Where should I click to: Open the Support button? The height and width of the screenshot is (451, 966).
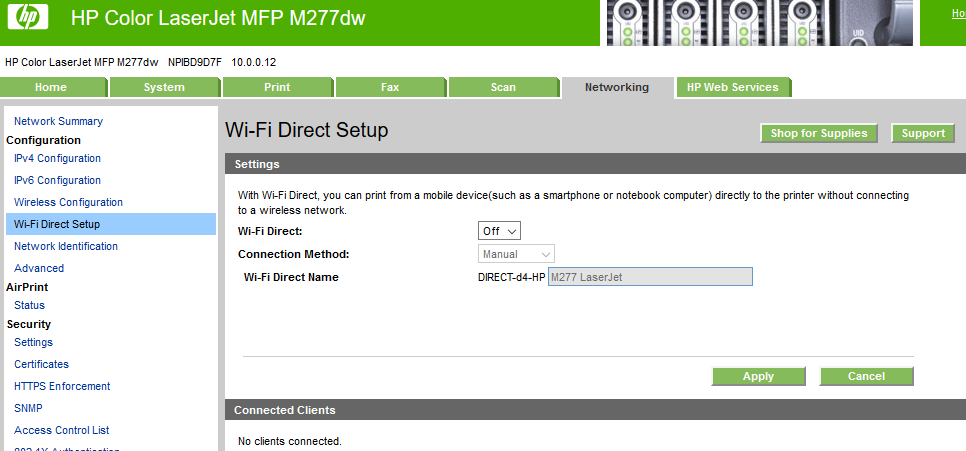tap(923, 133)
